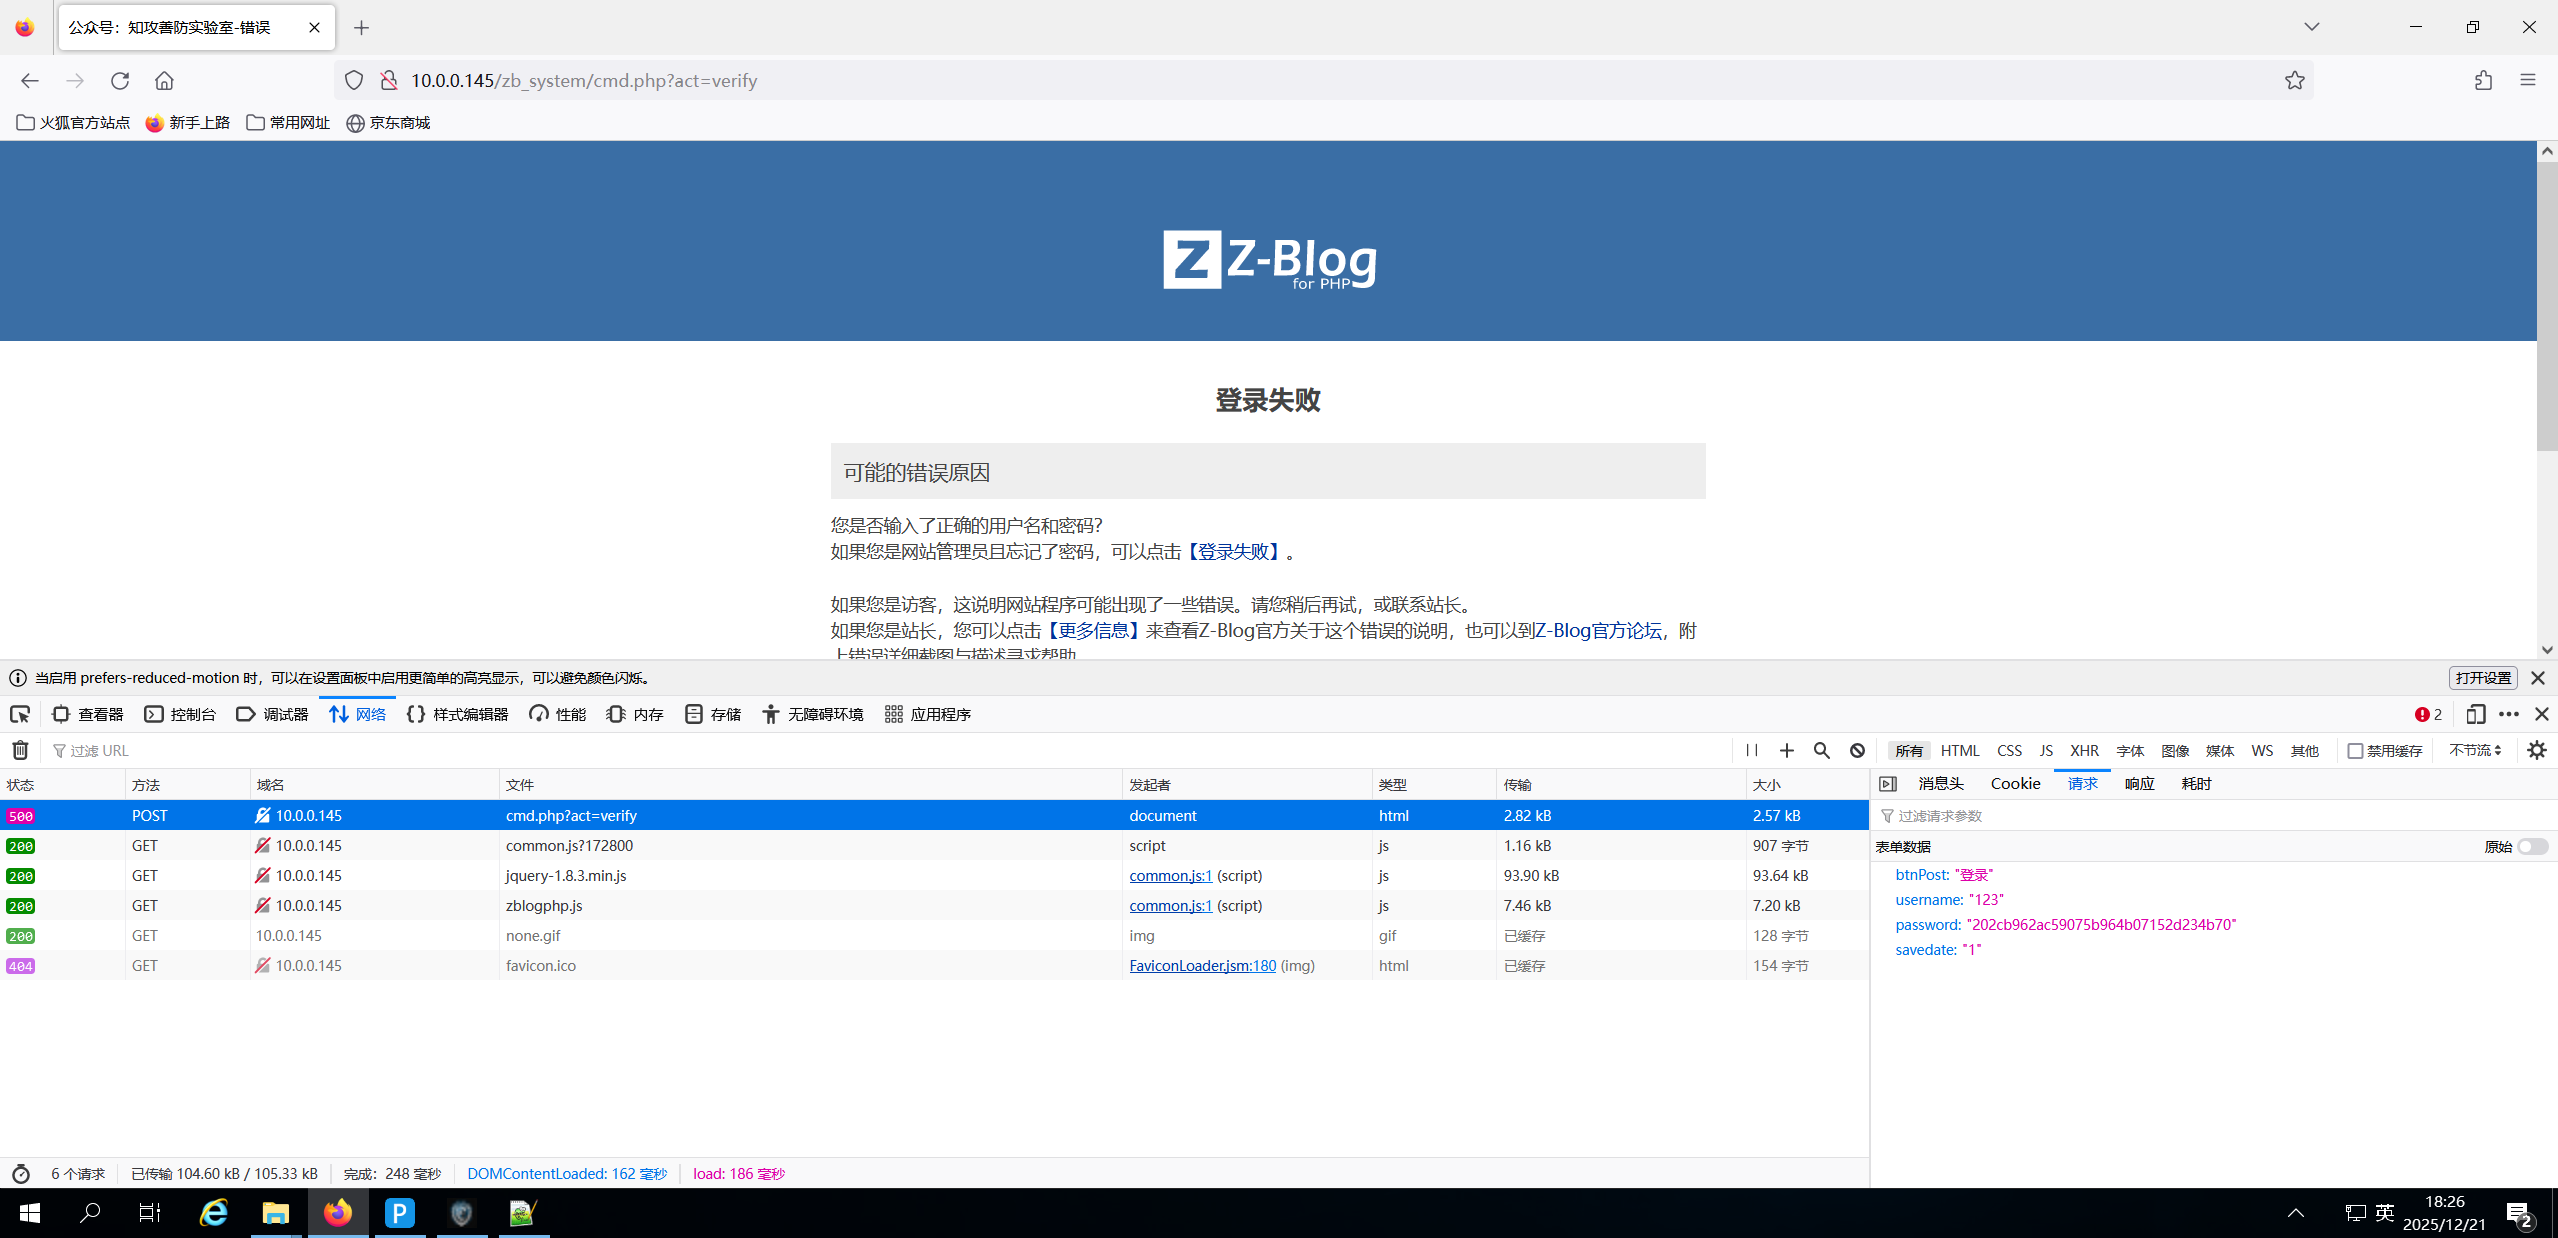Visit the Z-Blog官方论坛 link
The image size is (2558, 1238).
pyautogui.click(x=1598, y=631)
